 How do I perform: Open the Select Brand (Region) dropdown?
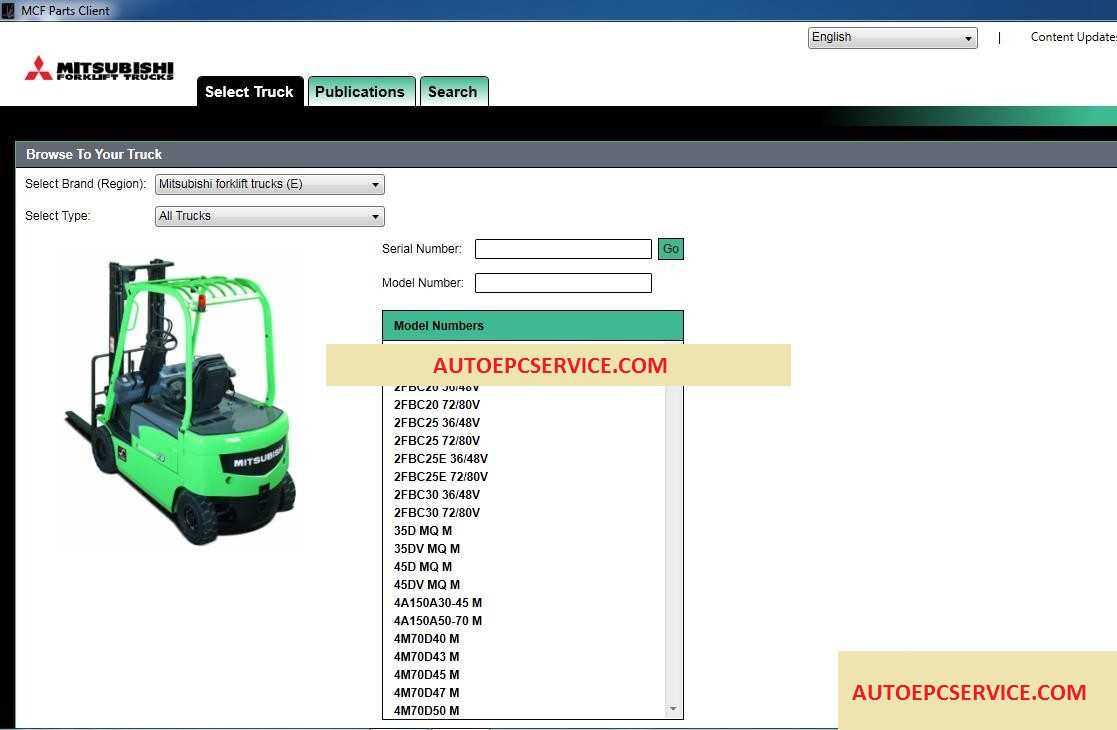pos(269,184)
